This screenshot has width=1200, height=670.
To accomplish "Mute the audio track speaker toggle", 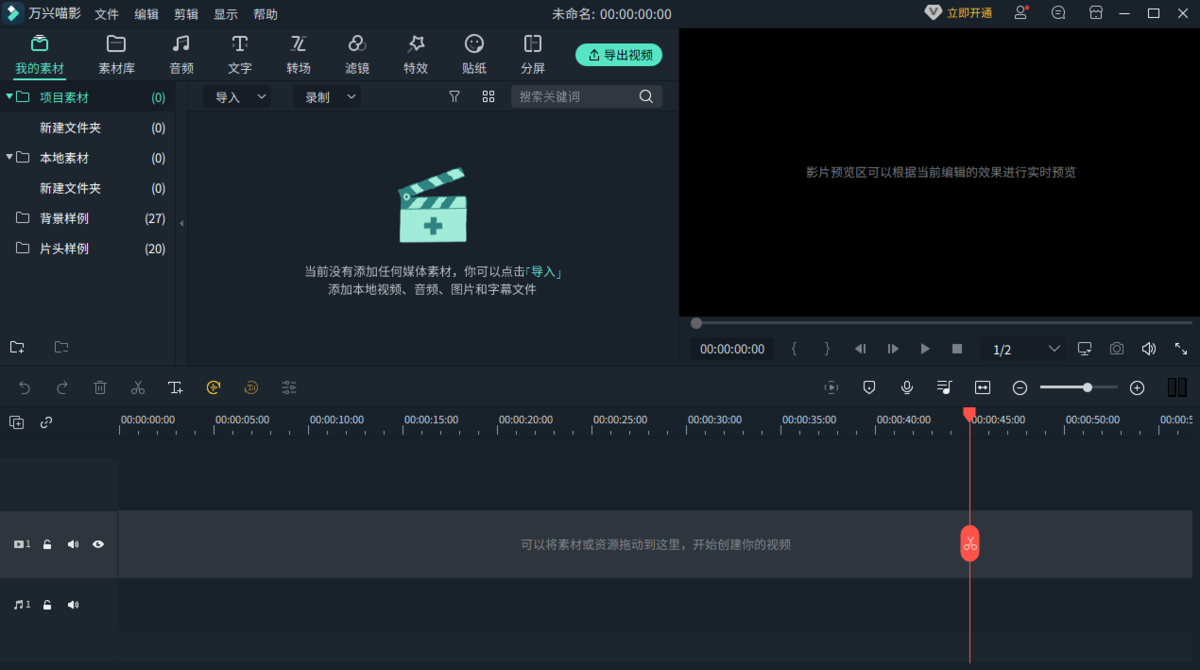I will (x=72, y=604).
